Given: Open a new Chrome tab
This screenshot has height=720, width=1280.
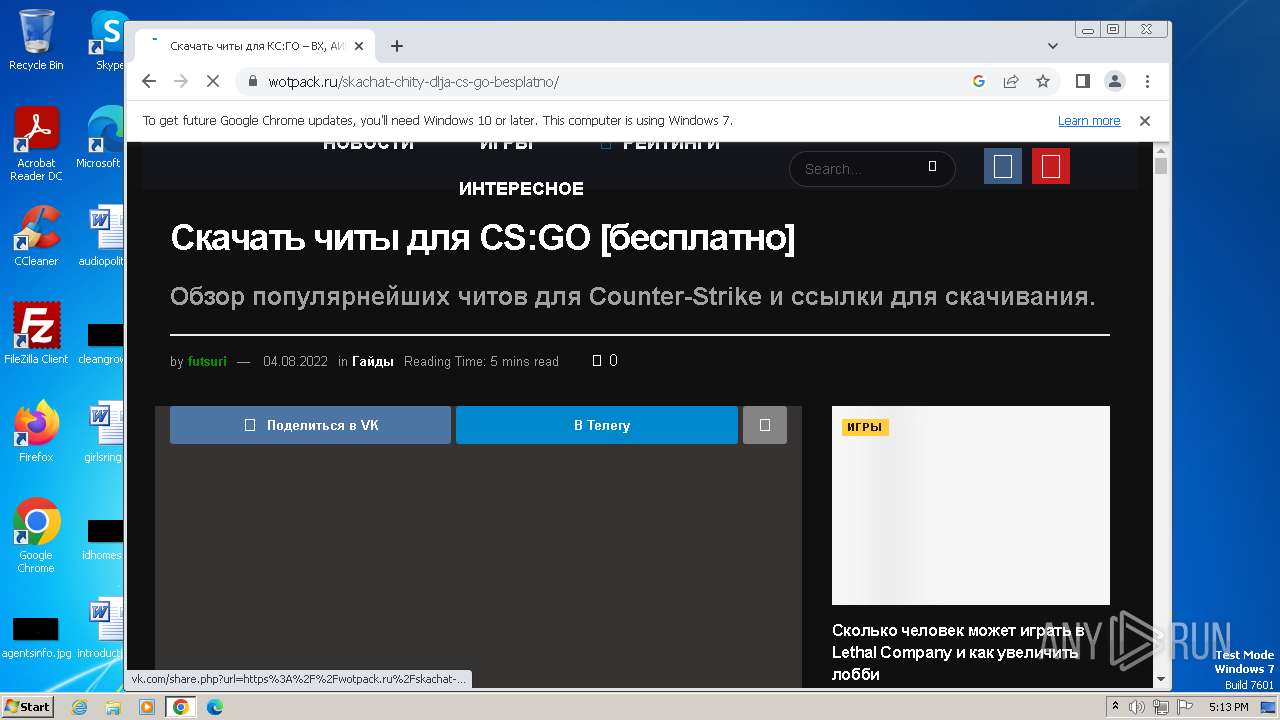Looking at the screenshot, I should pos(397,46).
